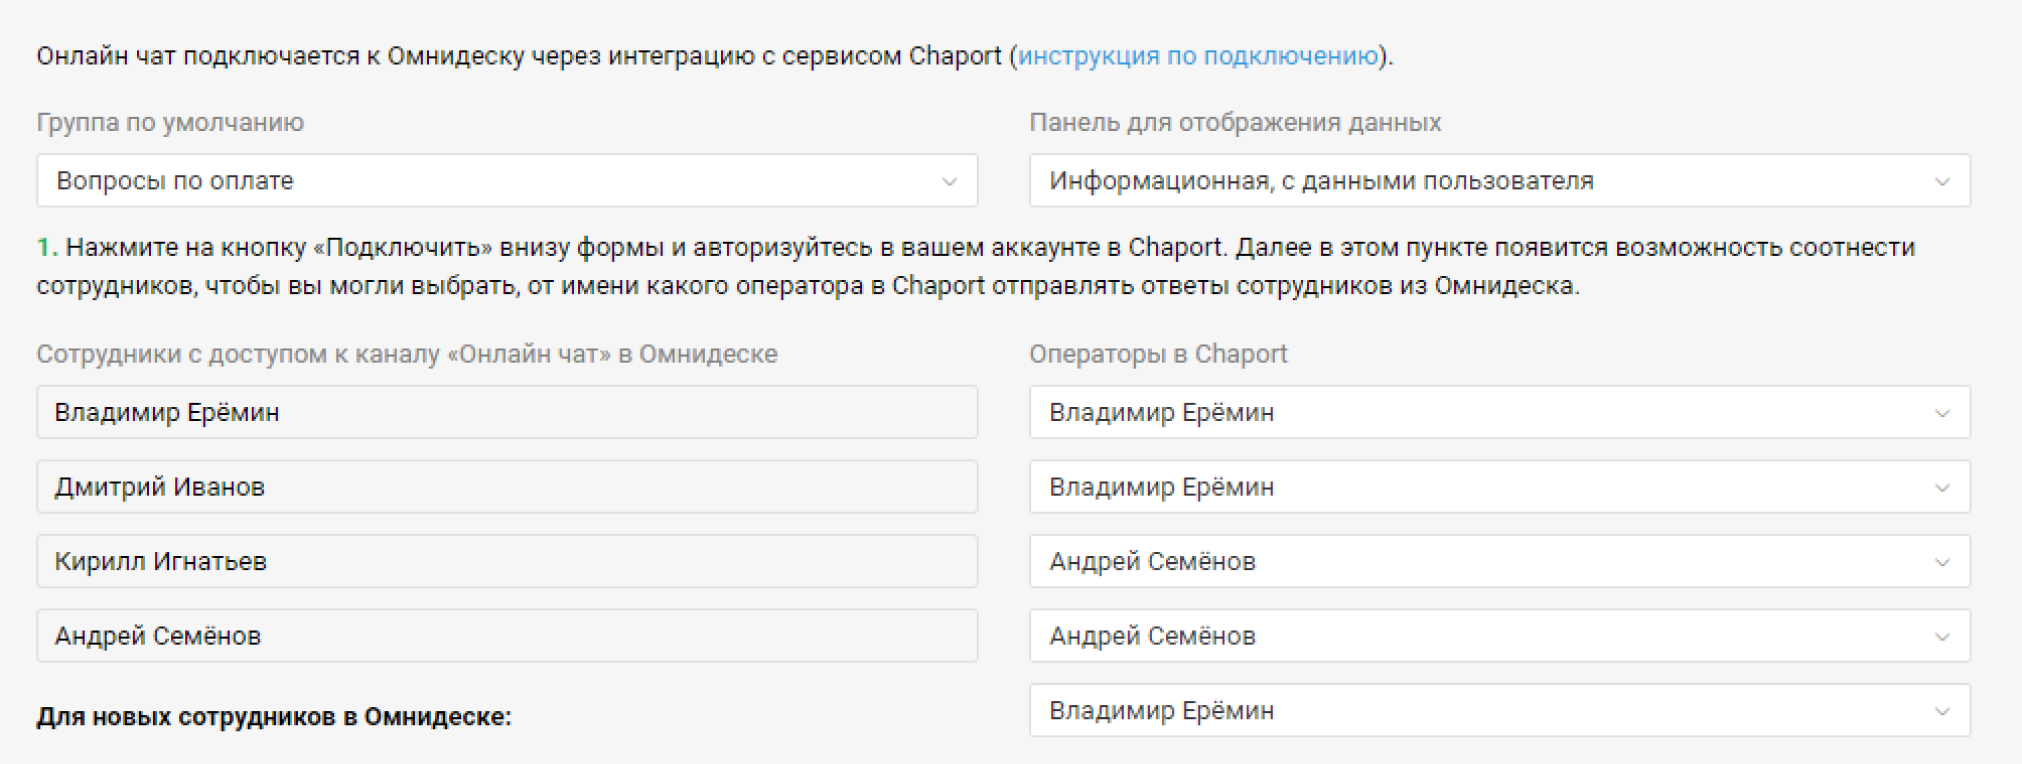Image resolution: width=2022 pixels, height=764 pixels.
Task: Open Chaport operator dropdown beside Дмитрий Иванов
Action: (1499, 487)
